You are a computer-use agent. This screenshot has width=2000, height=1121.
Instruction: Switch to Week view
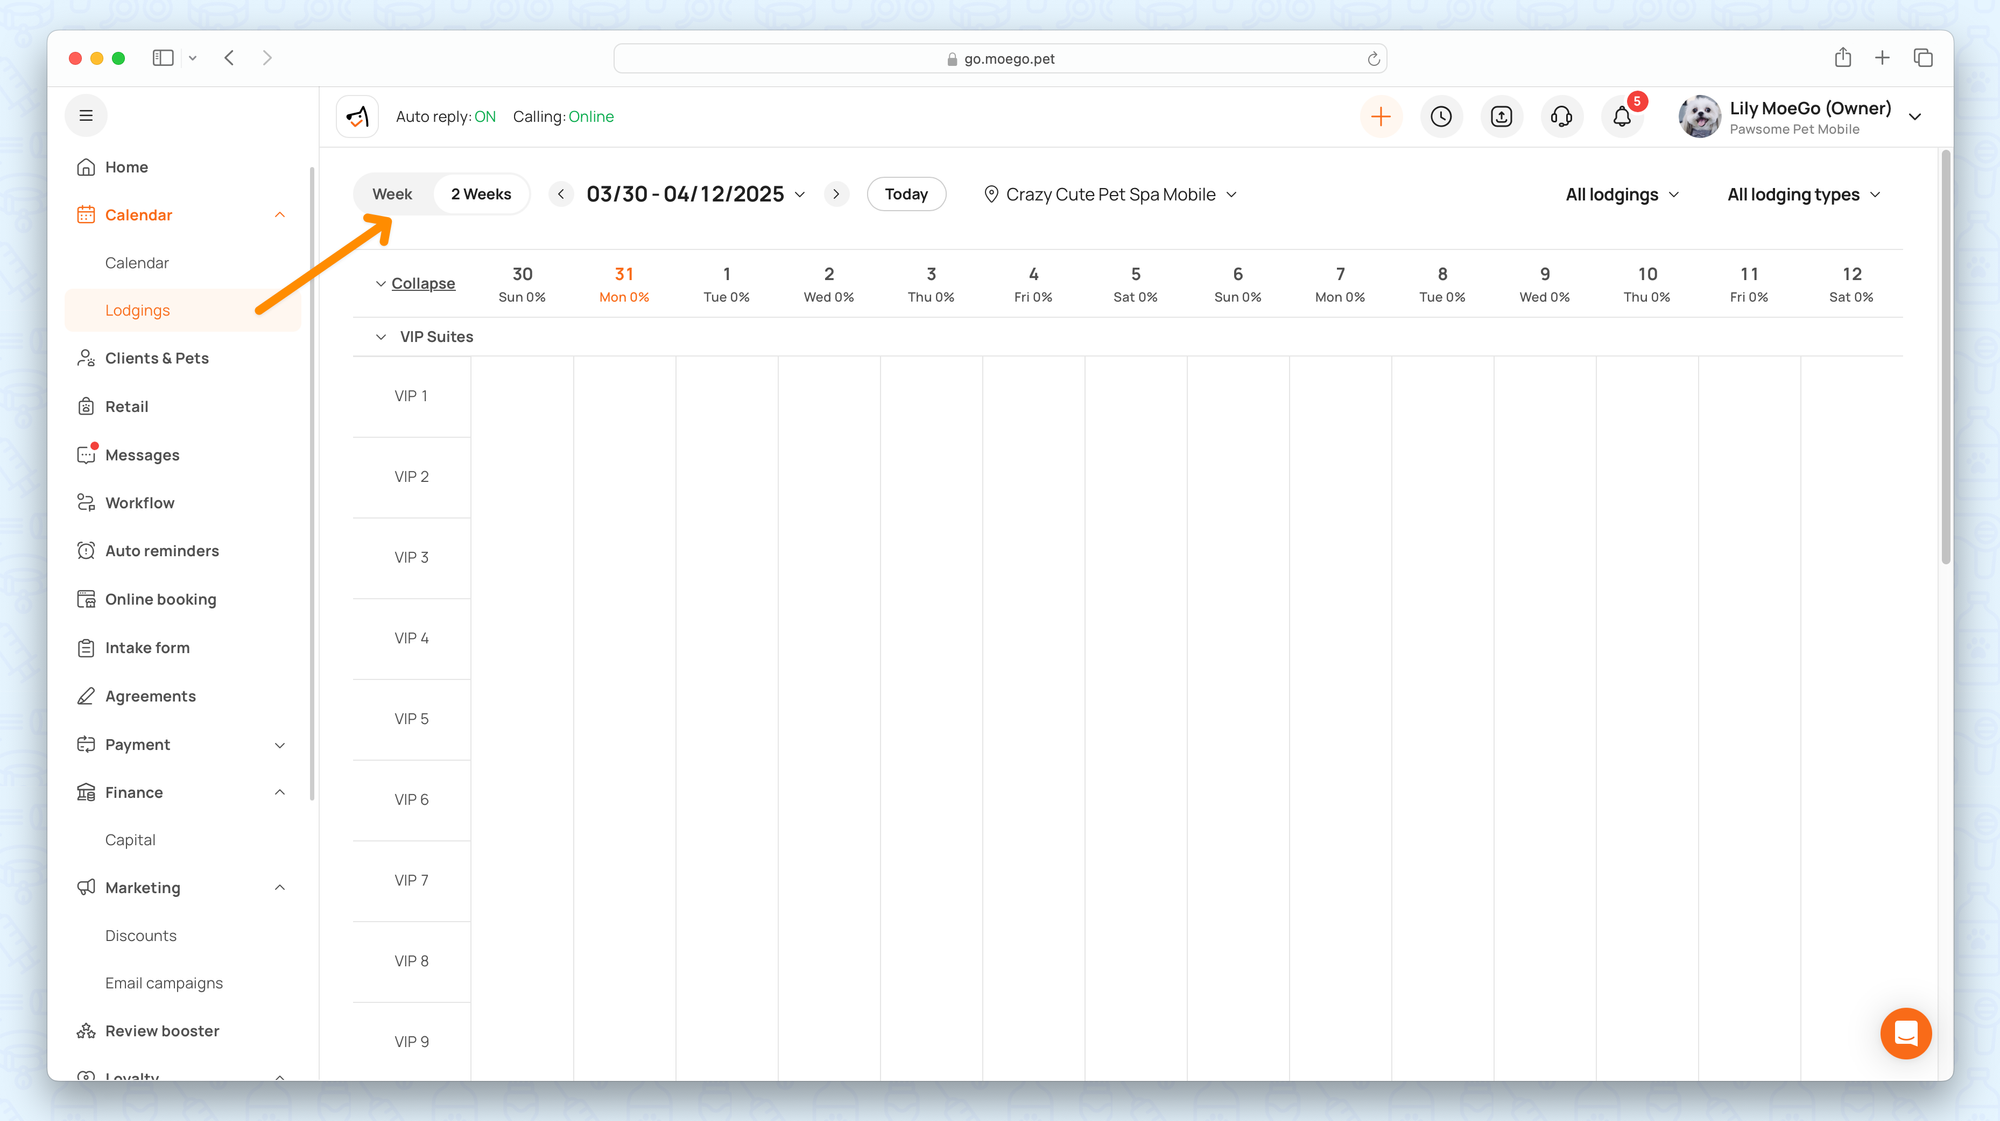(x=392, y=194)
